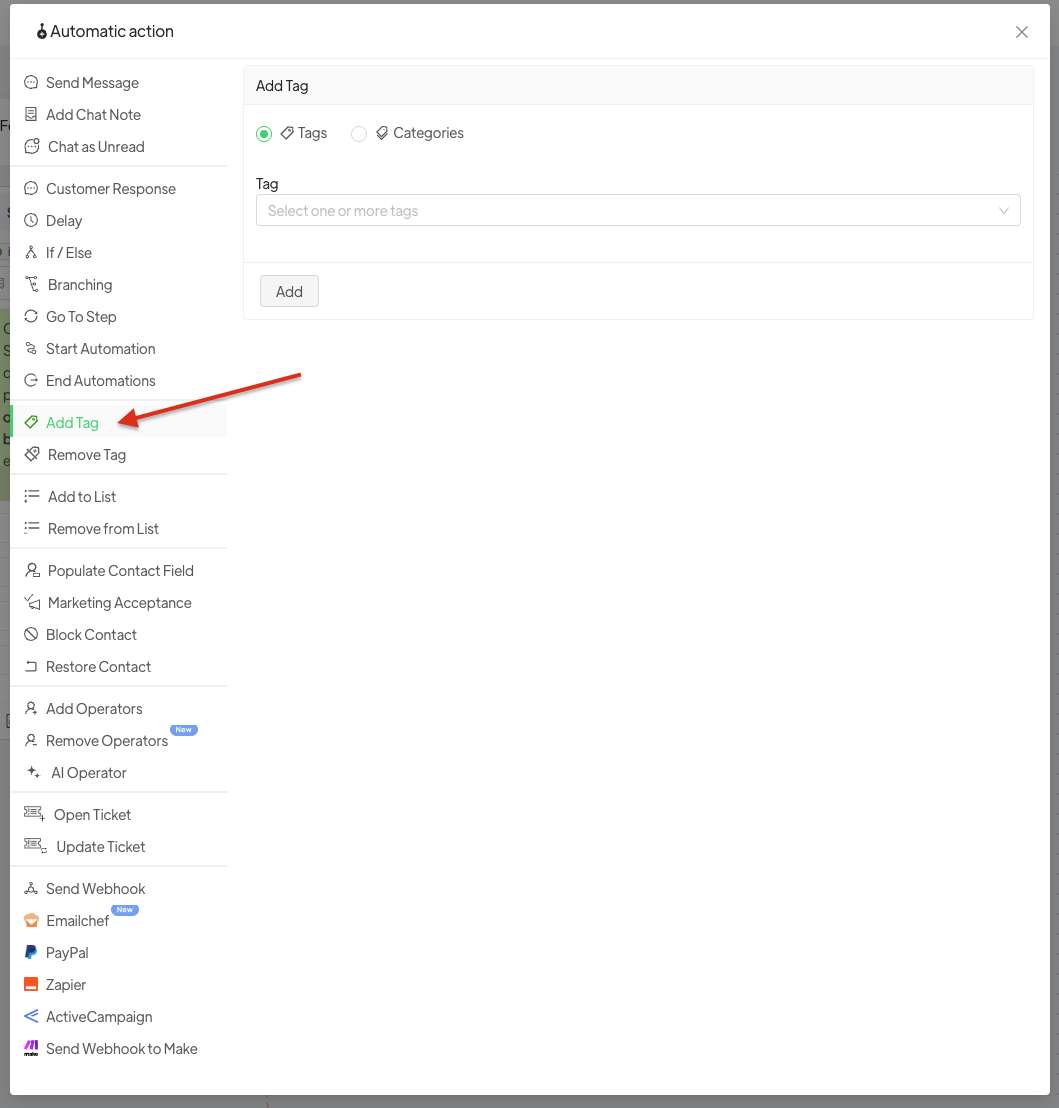This screenshot has width=1059, height=1108.
Task: Select Send Webhook to Make option
Action: point(121,1049)
